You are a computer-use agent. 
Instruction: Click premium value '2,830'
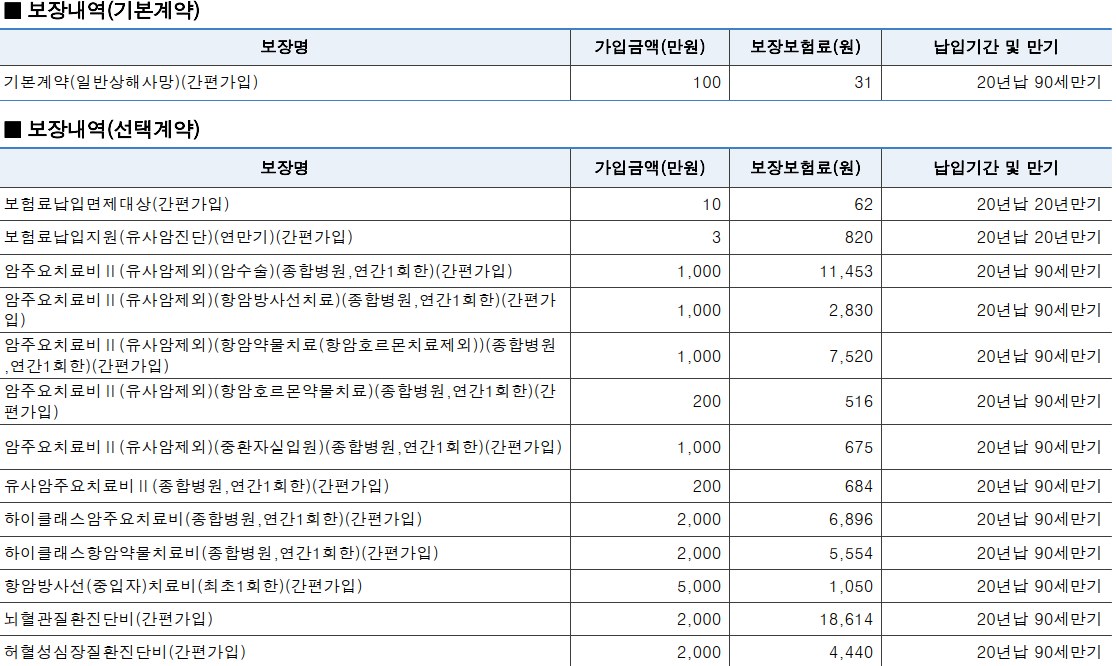[851, 310]
